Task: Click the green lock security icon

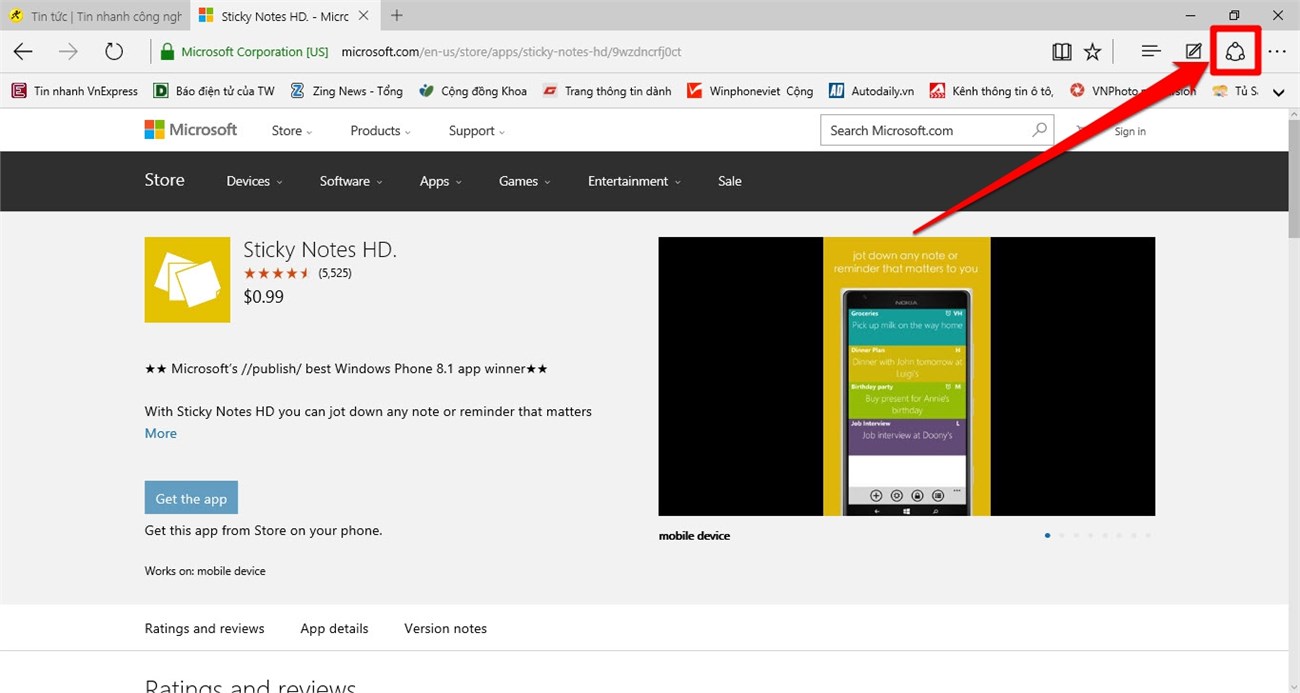Action: [166, 52]
